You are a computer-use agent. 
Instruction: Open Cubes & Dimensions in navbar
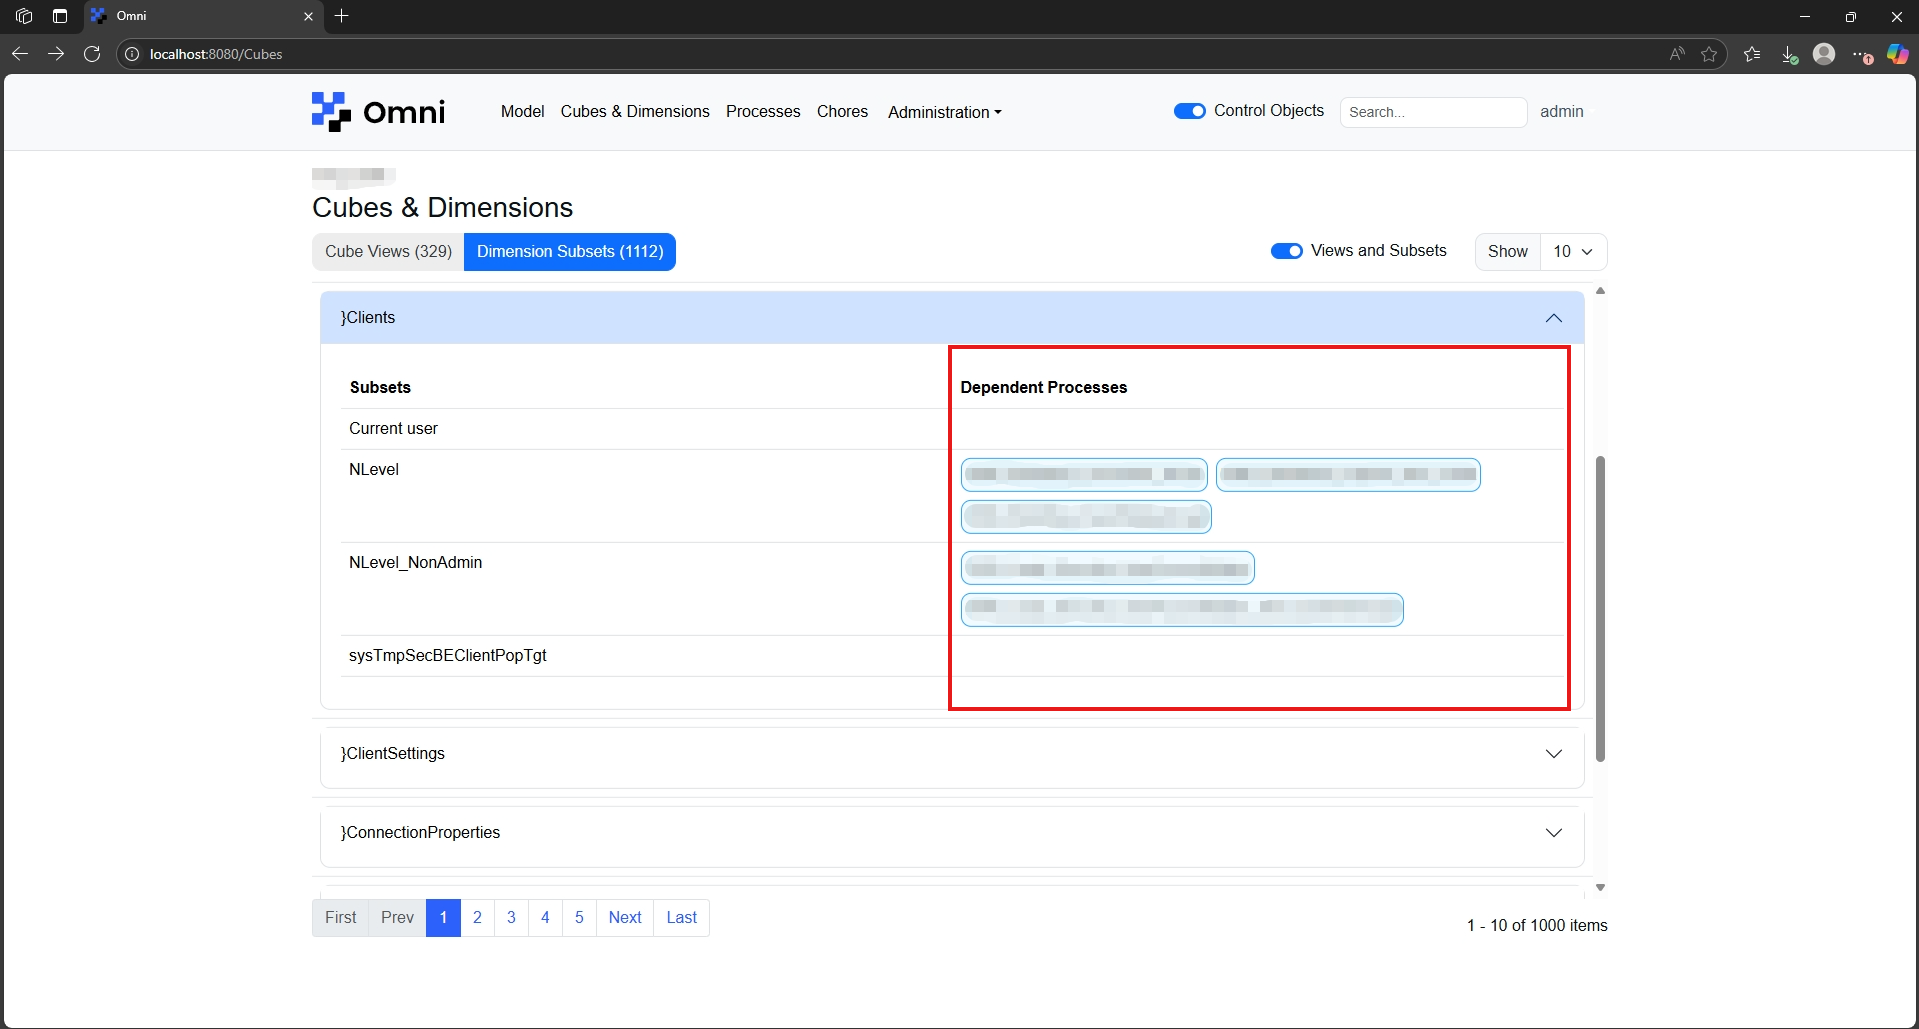(x=635, y=112)
